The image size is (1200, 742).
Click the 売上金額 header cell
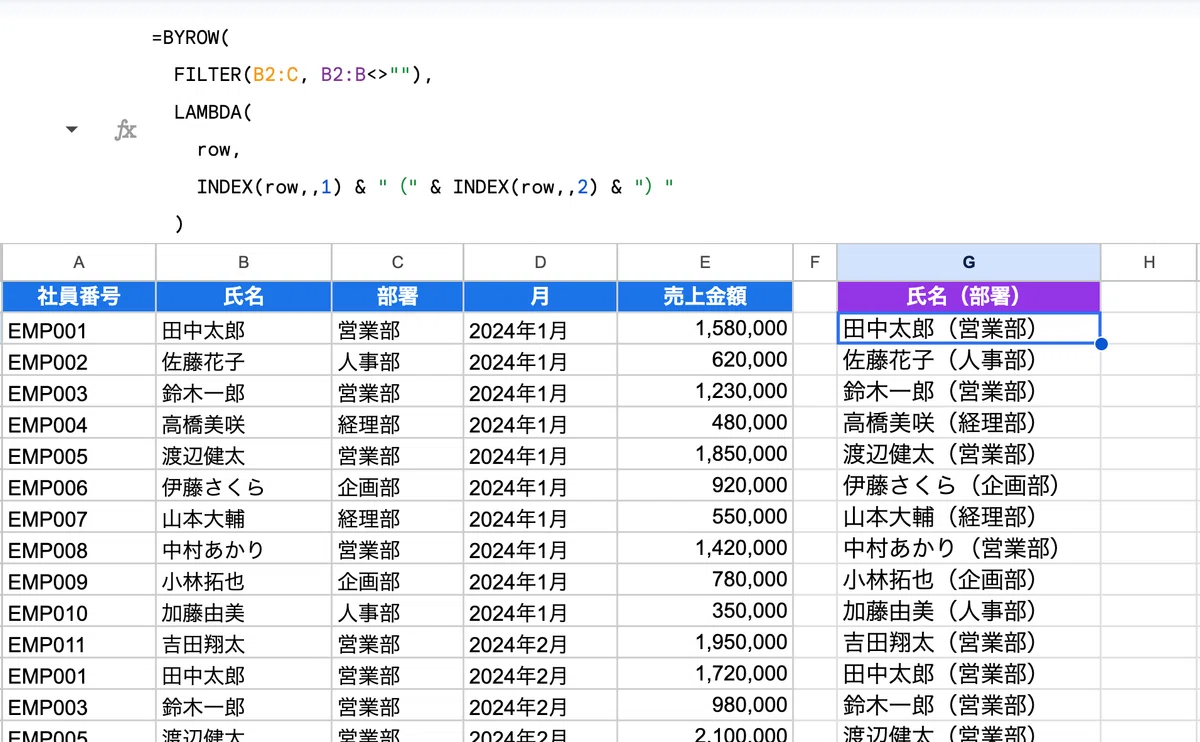(x=705, y=296)
